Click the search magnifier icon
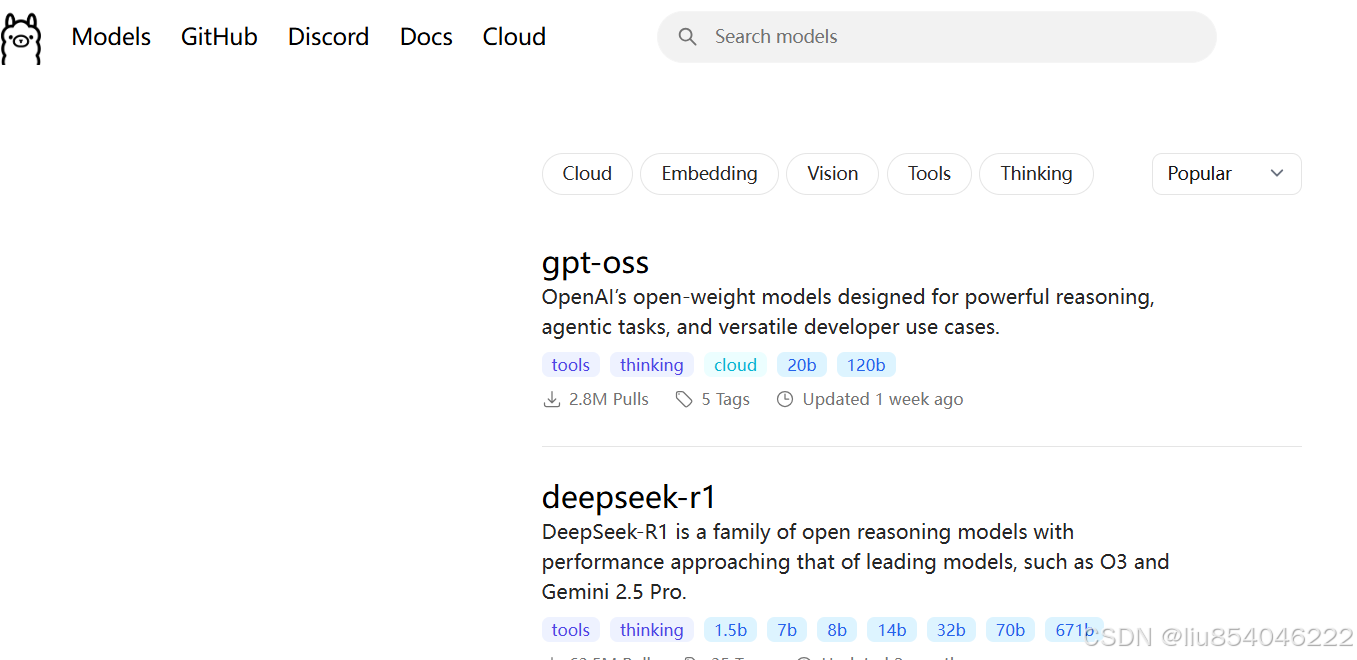The width and height of the screenshot is (1357, 660). pos(687,37)
